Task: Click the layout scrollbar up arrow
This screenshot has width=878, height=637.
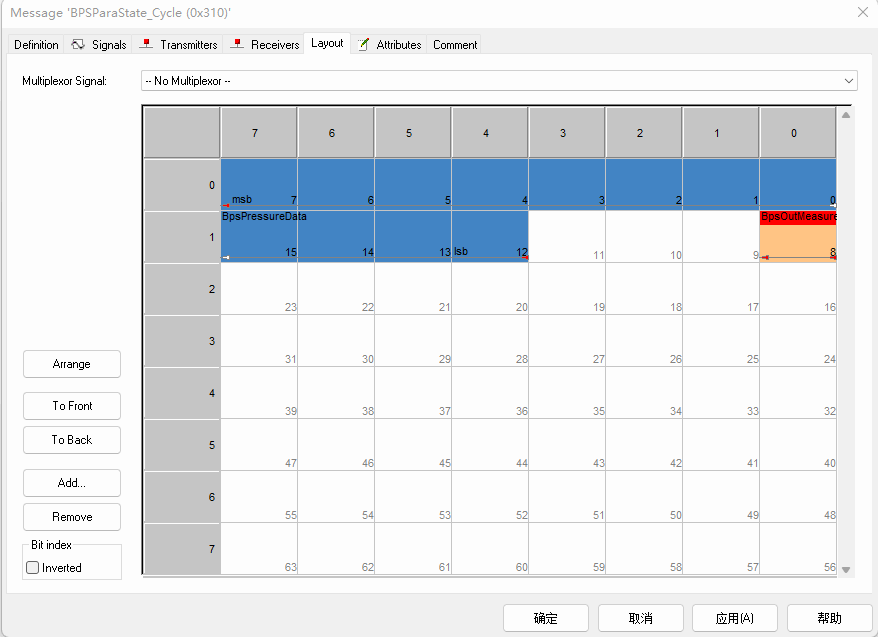Action: click(x=846, y=115)
